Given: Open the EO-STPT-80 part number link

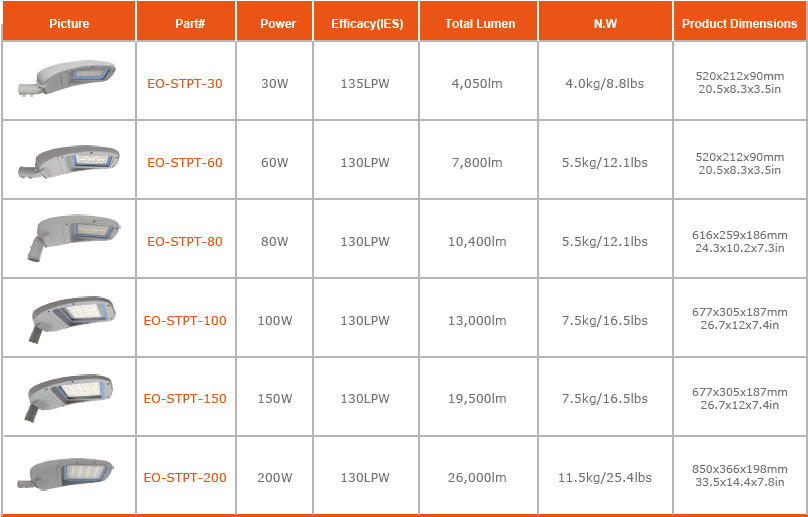Looking at the screenshot, I should (185, 241).
